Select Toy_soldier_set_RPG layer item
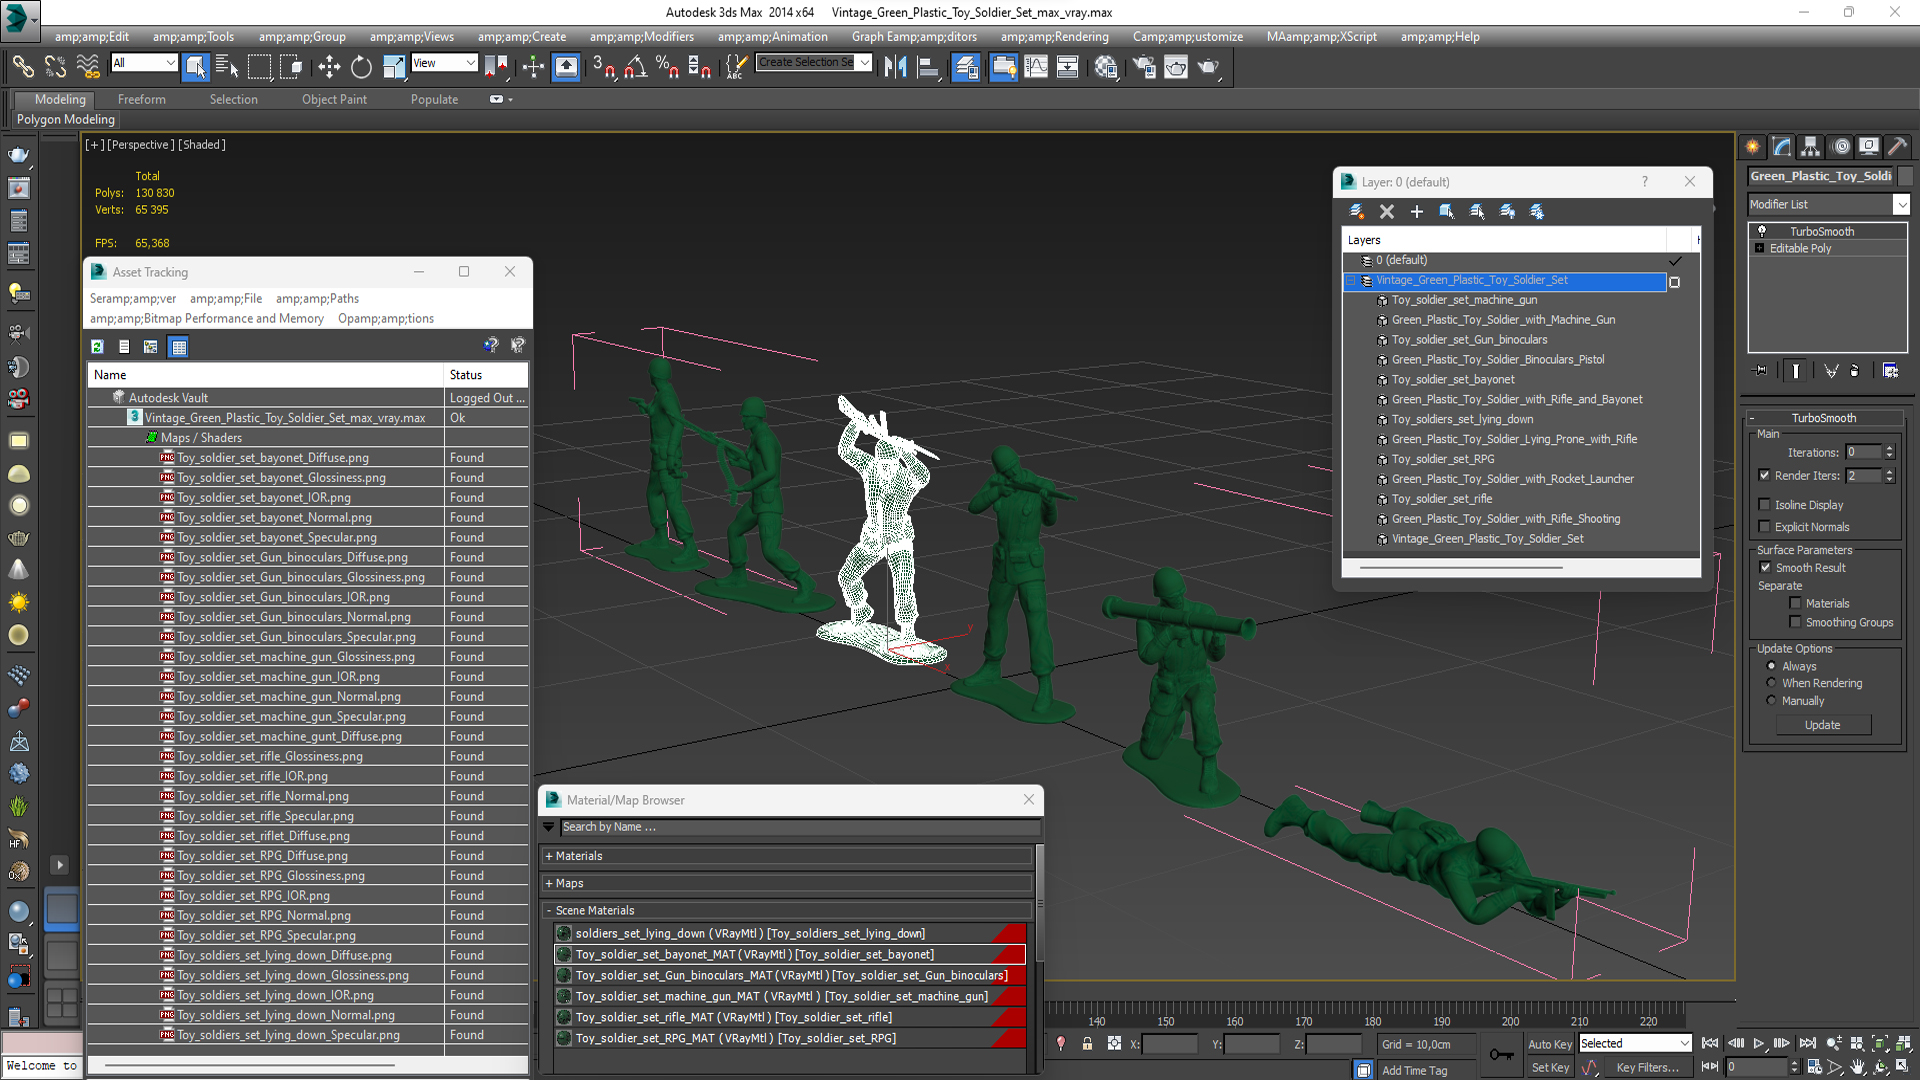The height and width of the screenshot is (1080, 1920). tap(1443, 459)
